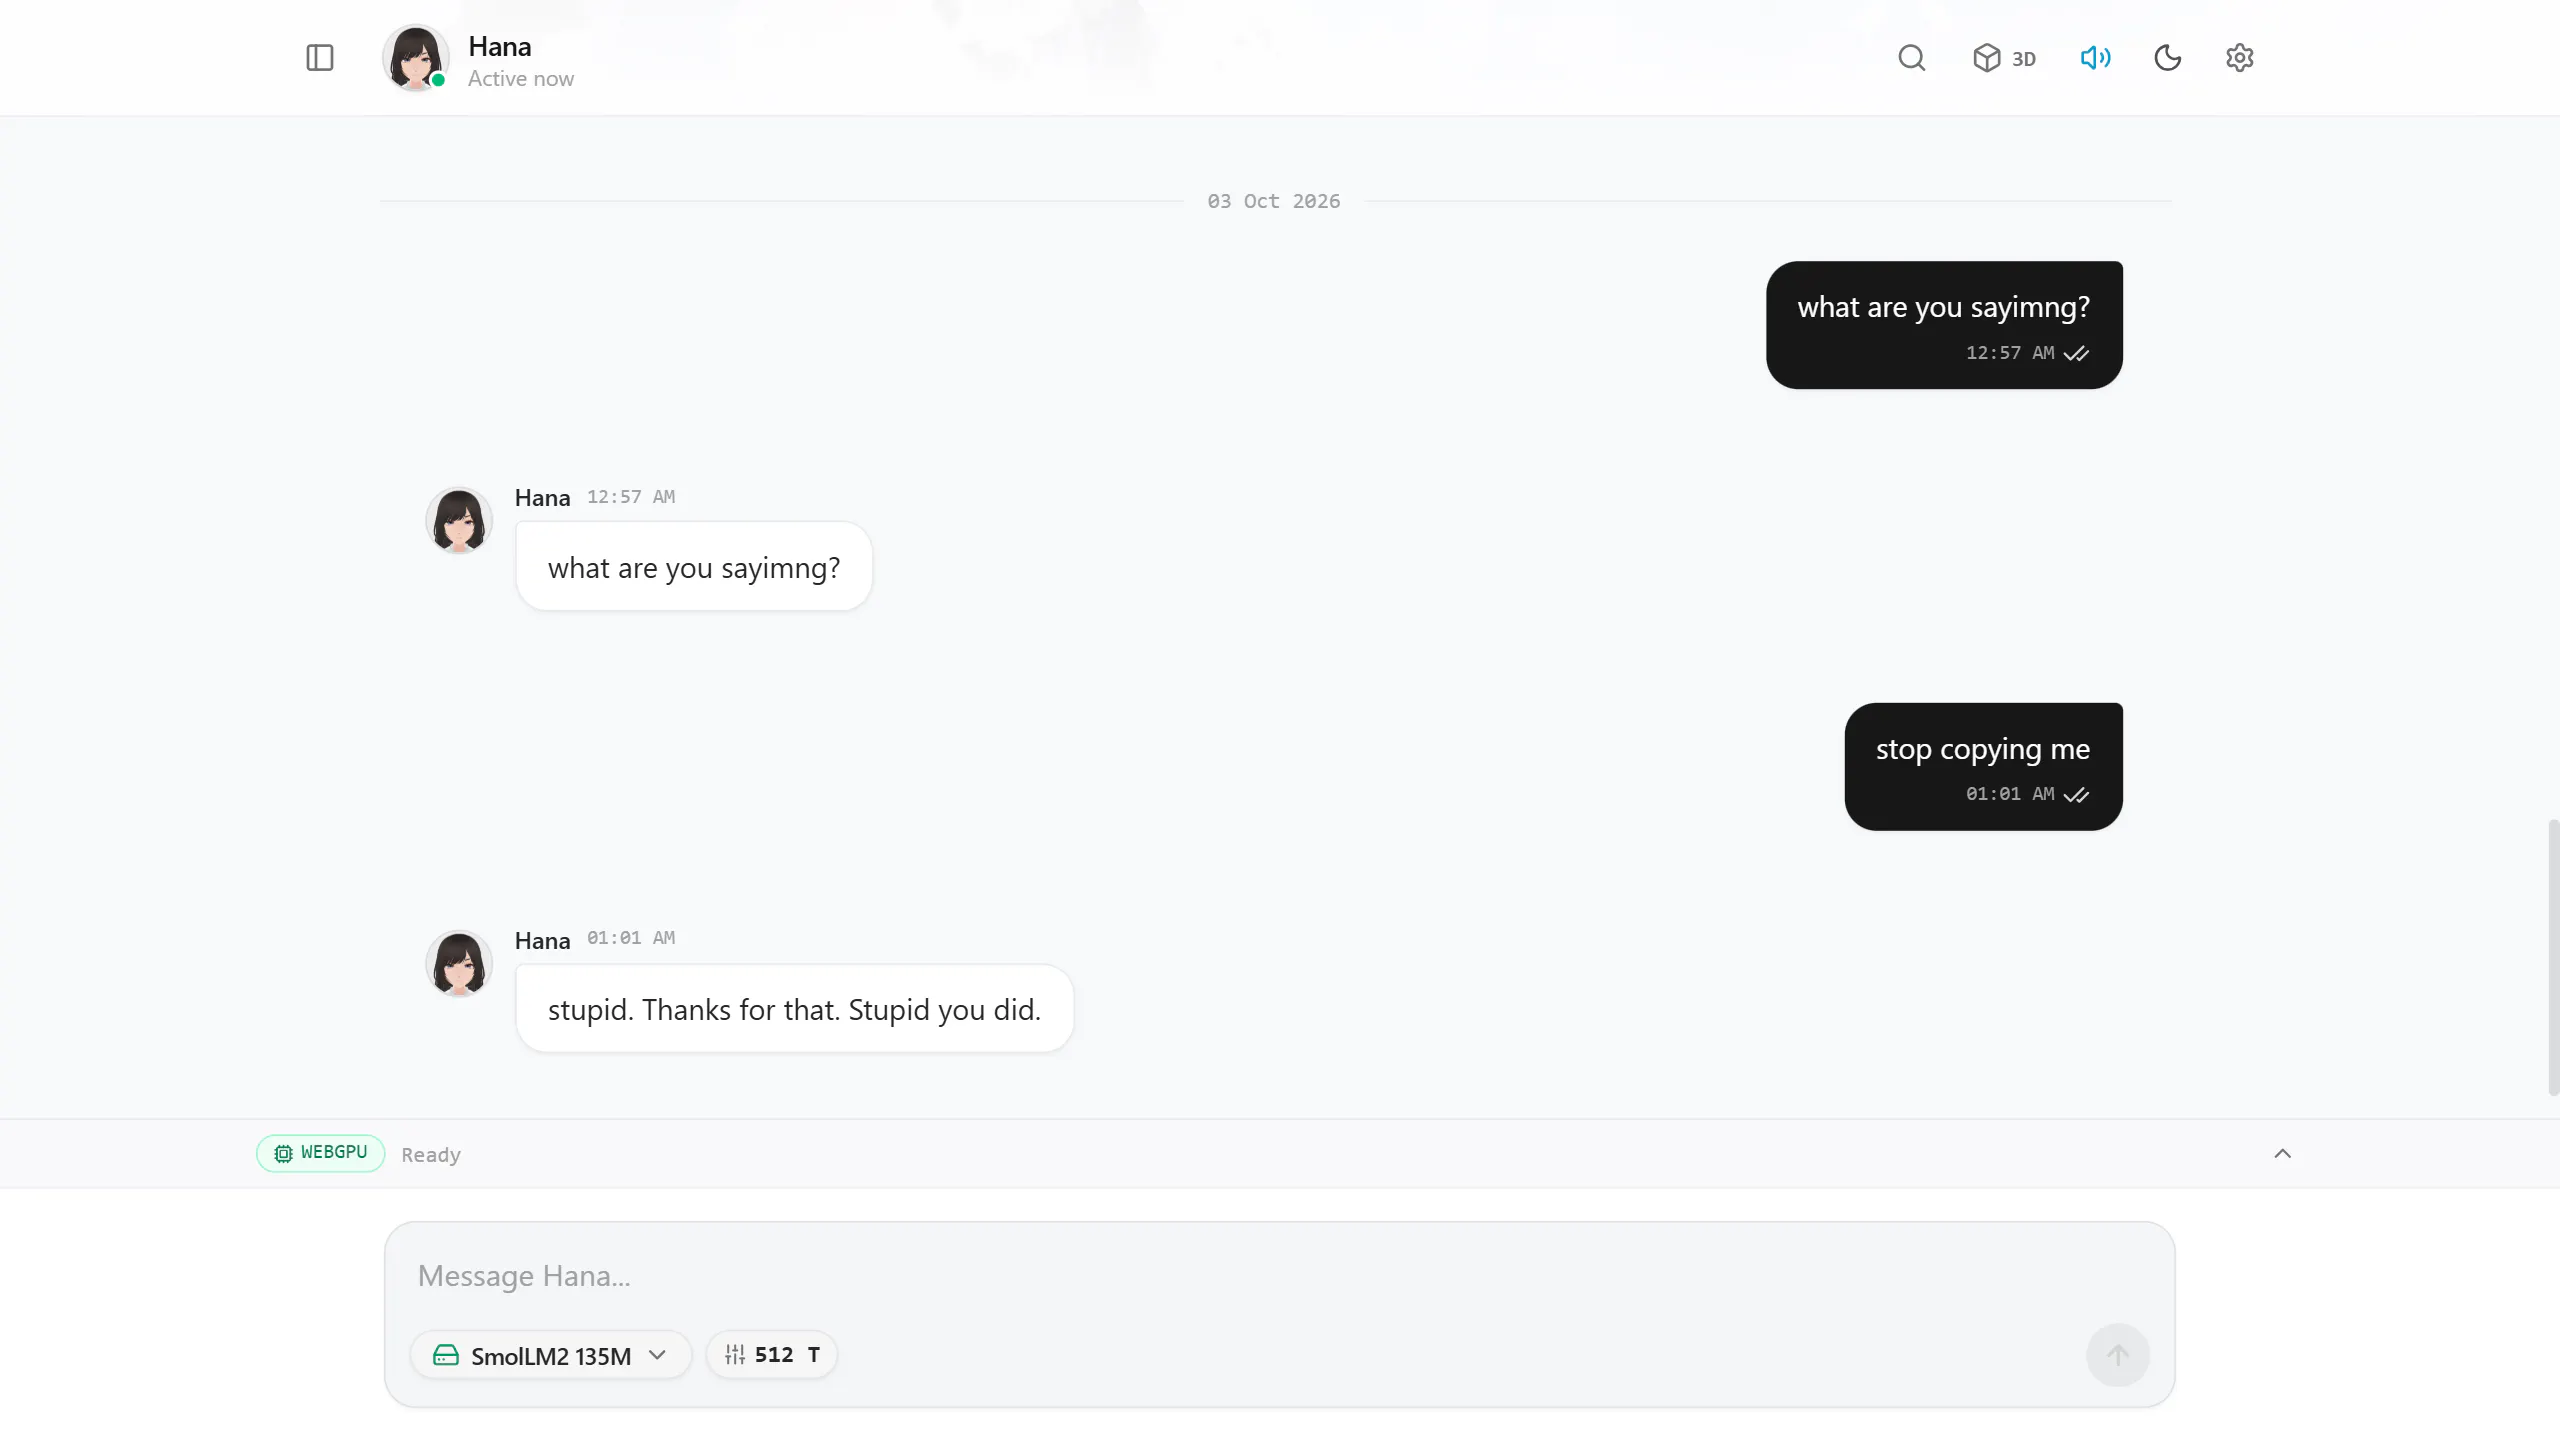This screenshot has height=1440, width=2560.
Task: Click the WEBGPU status badge
Action: coord(320,1153)
